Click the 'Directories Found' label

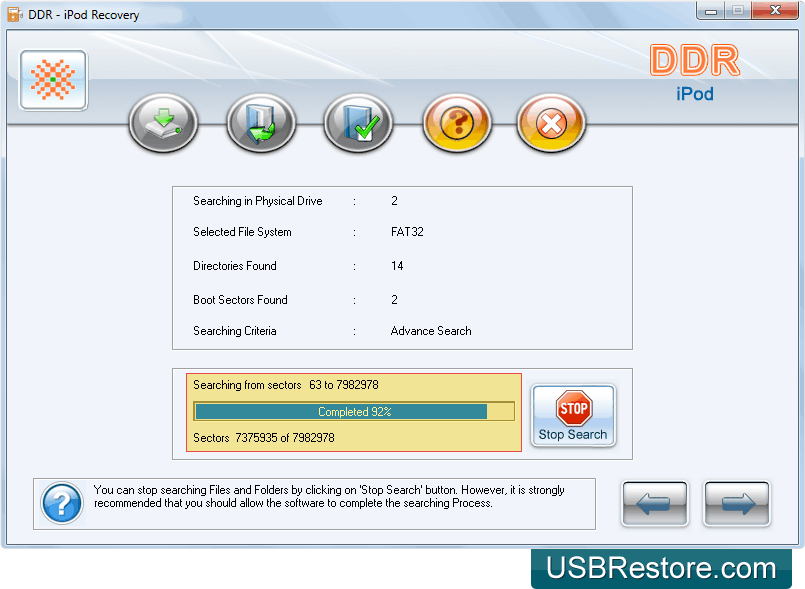point(235,265)
